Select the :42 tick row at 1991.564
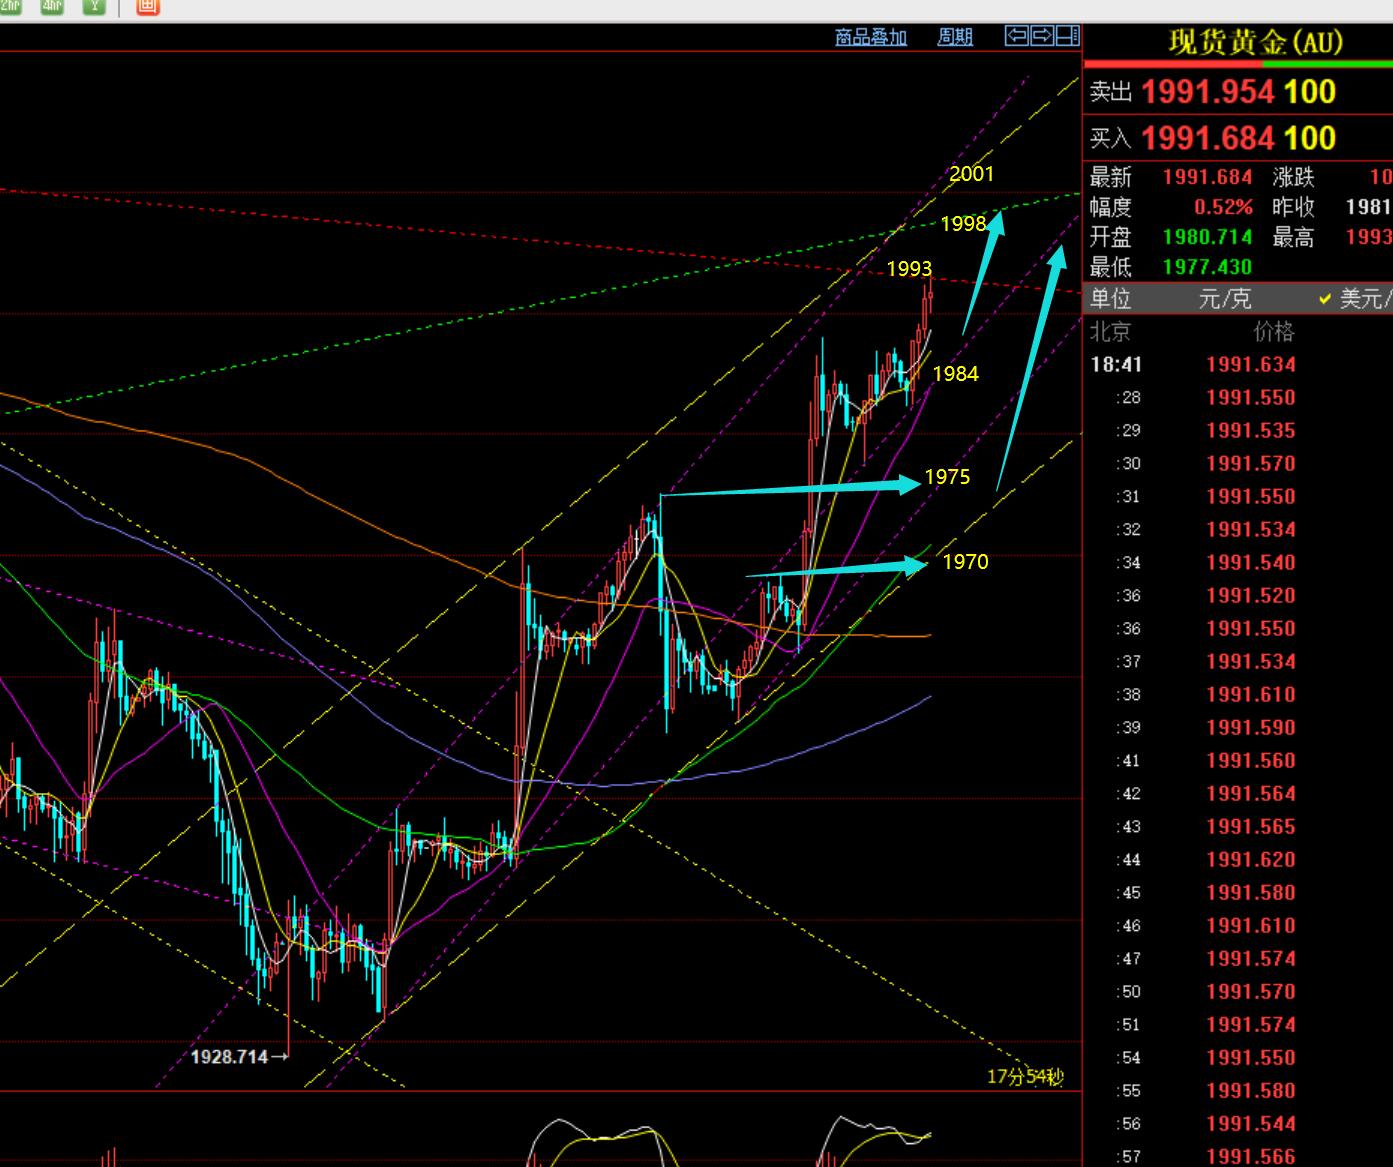Image resolution: width=1393 pixels, height=1167 pixels. [1238, 793]
